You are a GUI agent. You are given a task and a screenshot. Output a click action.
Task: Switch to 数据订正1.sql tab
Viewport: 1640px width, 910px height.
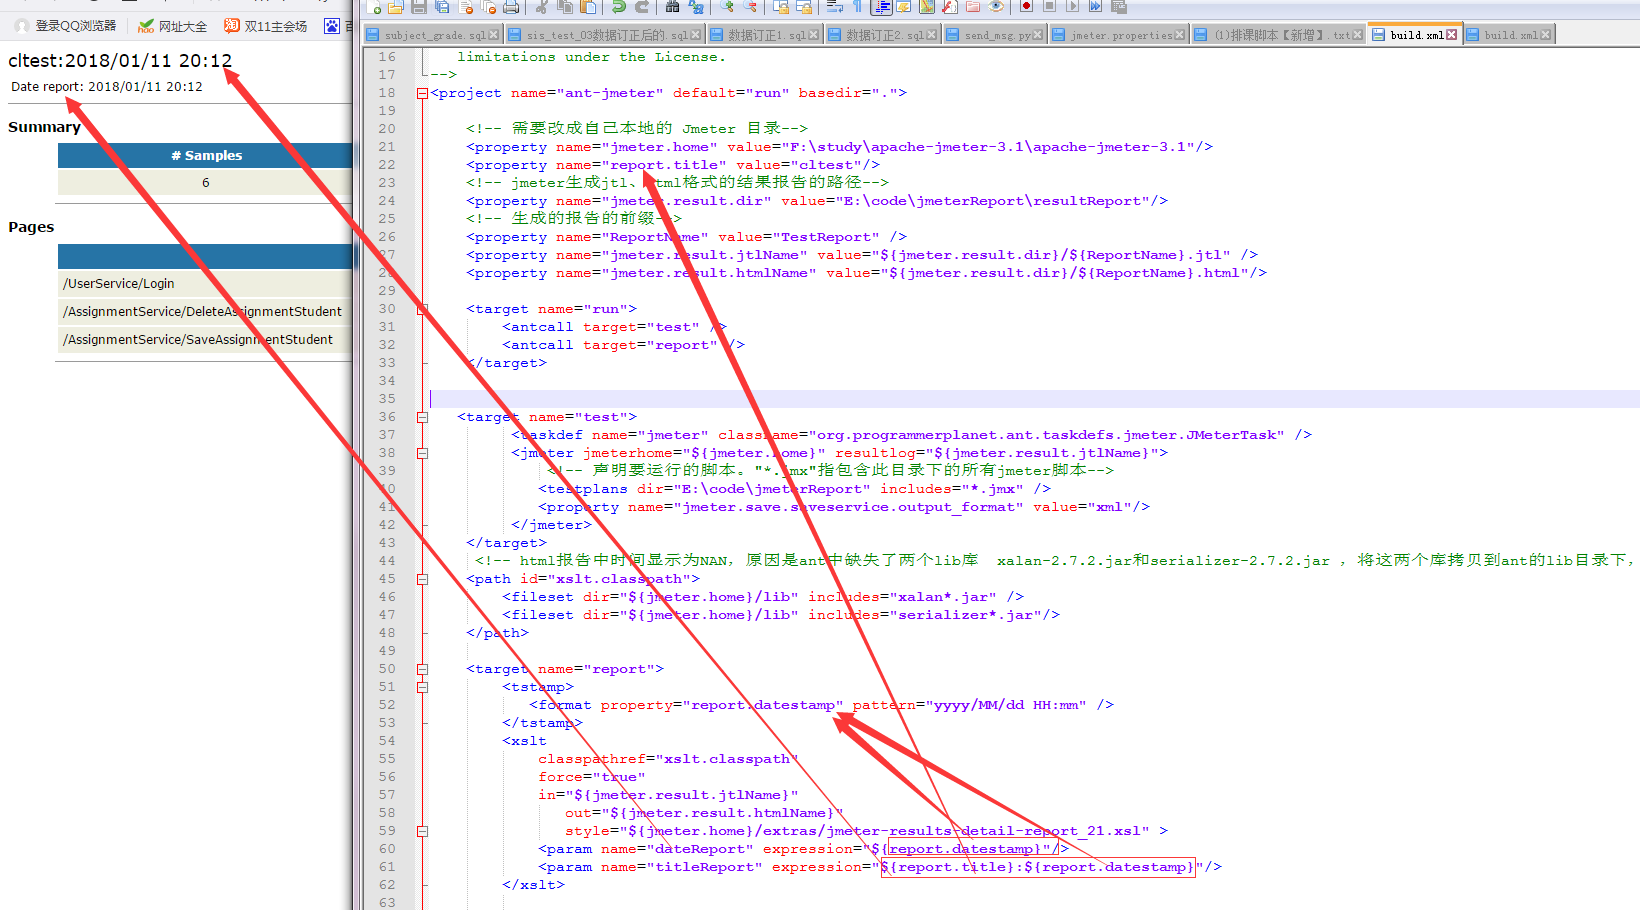coord(765,35)
